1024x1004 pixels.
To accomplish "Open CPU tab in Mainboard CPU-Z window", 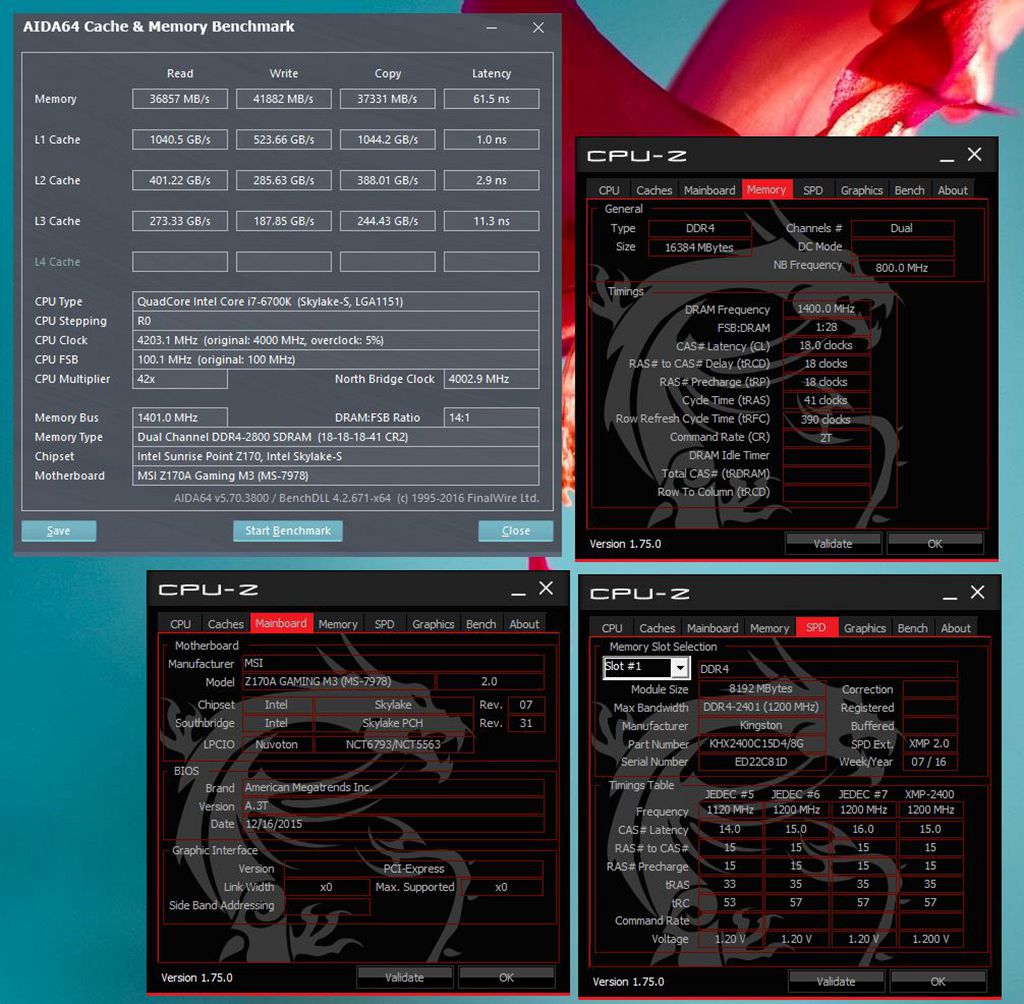I will click(x=180, y=624).
